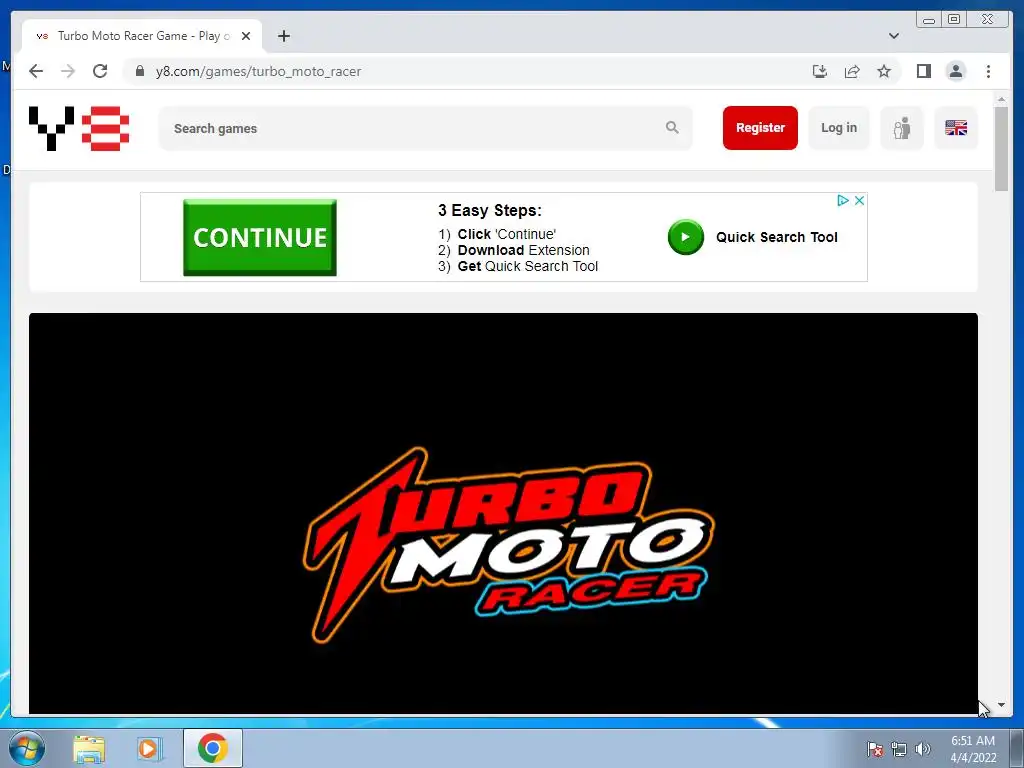Open the UK flag language selector
The width and height of the screenshot is (1024, 768).
955,128
